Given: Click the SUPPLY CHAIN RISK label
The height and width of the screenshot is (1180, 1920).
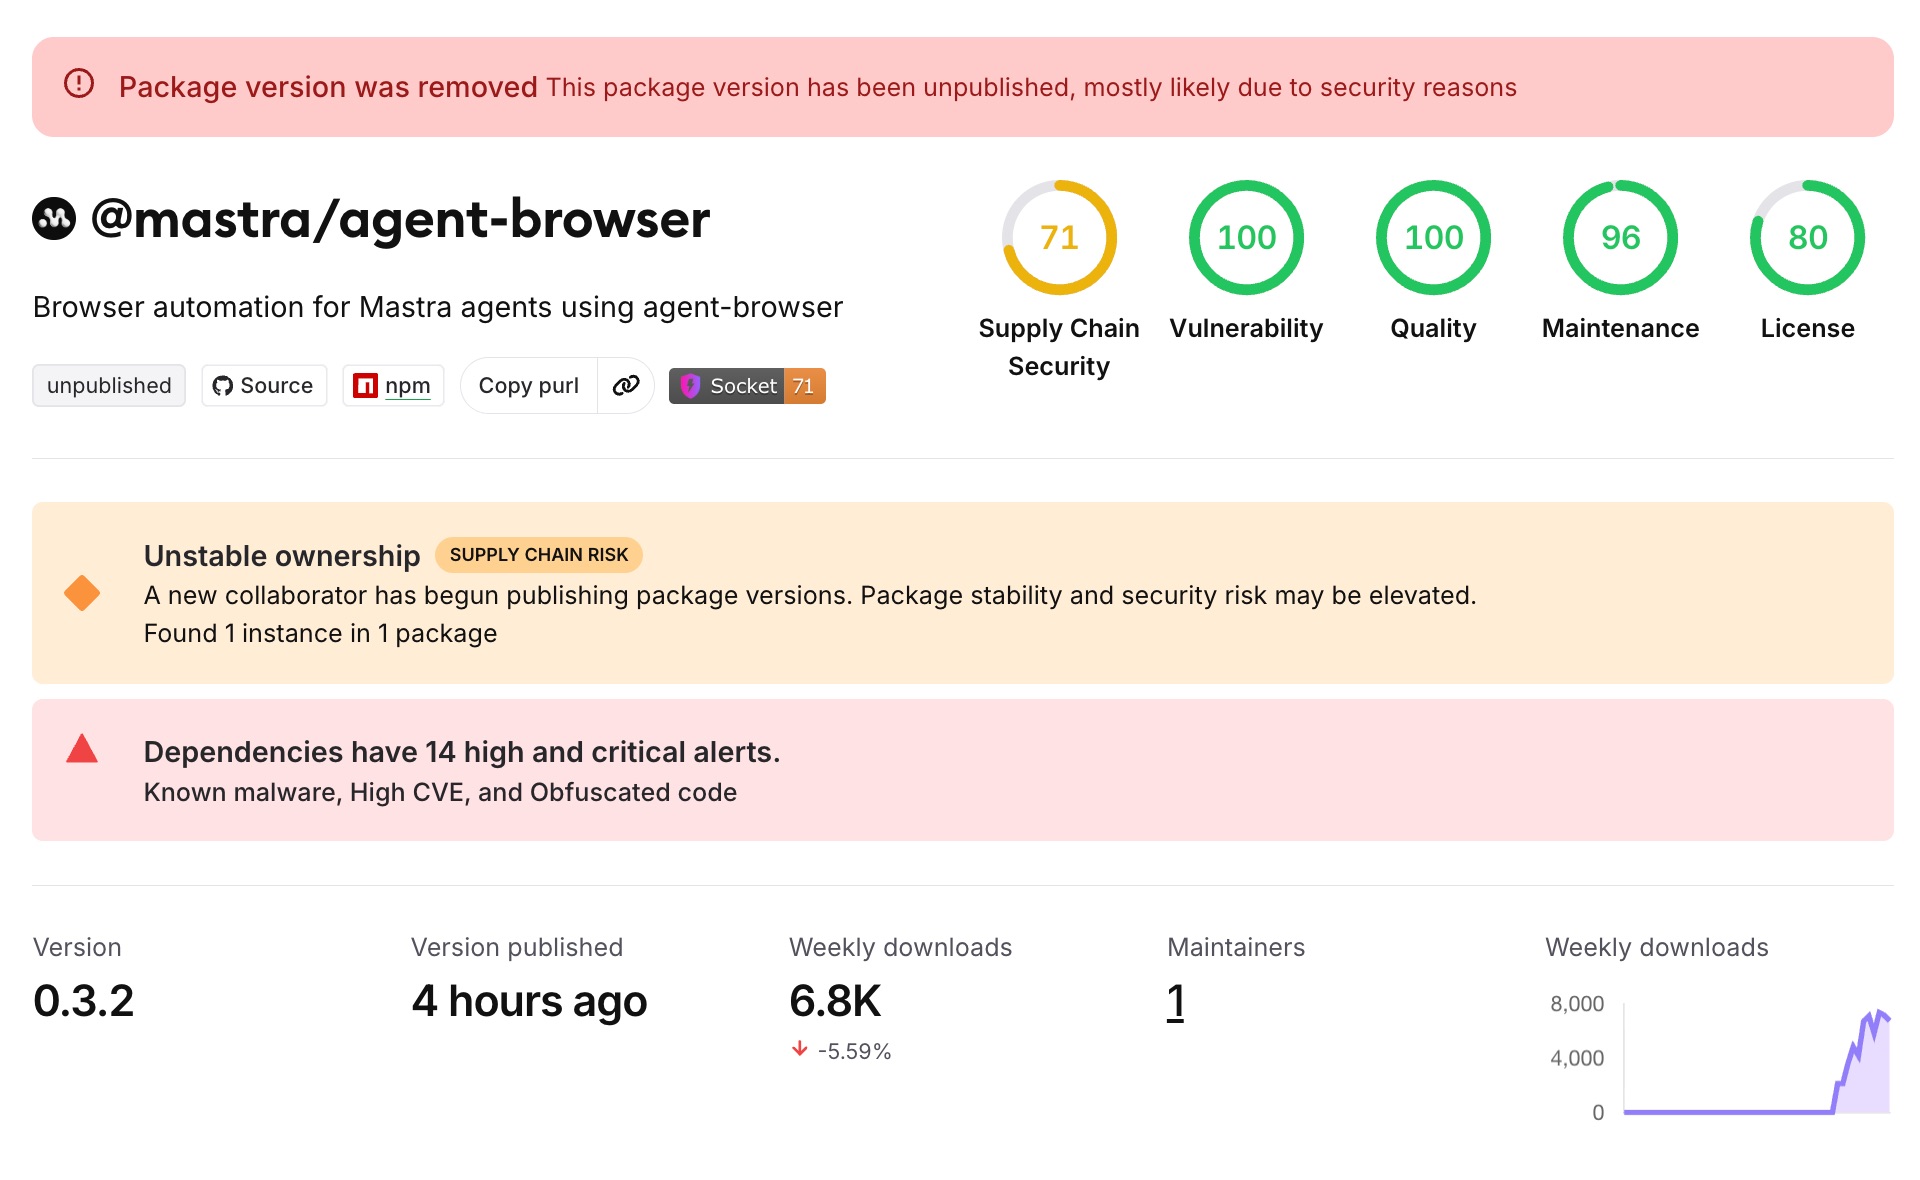Looking at the screenshot, I should pos(539,555).
